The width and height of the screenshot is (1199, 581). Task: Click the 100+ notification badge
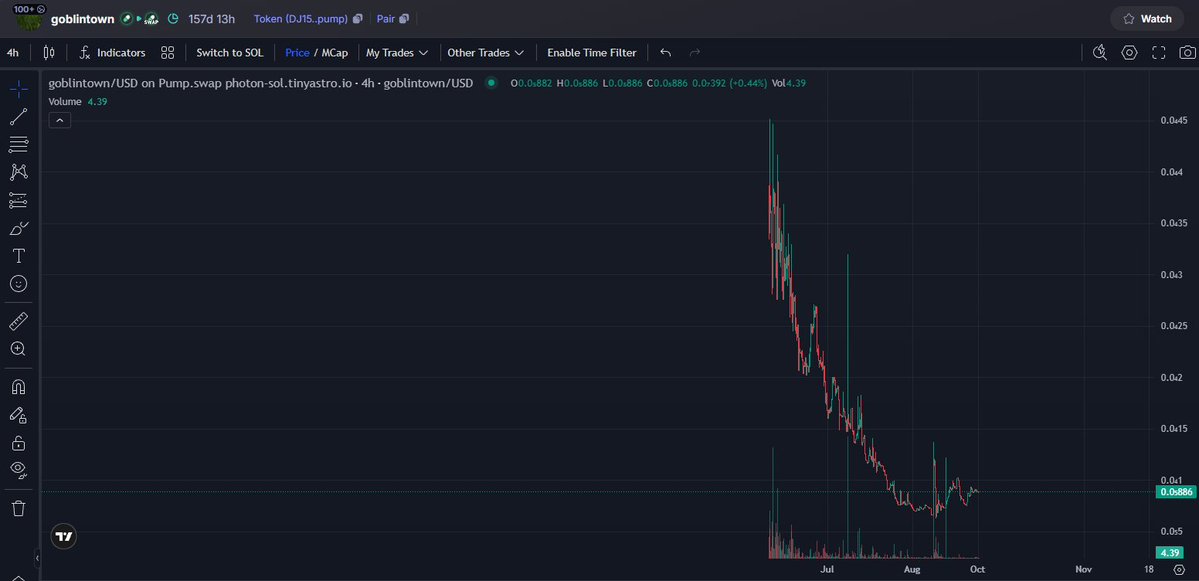pos(31,8)
